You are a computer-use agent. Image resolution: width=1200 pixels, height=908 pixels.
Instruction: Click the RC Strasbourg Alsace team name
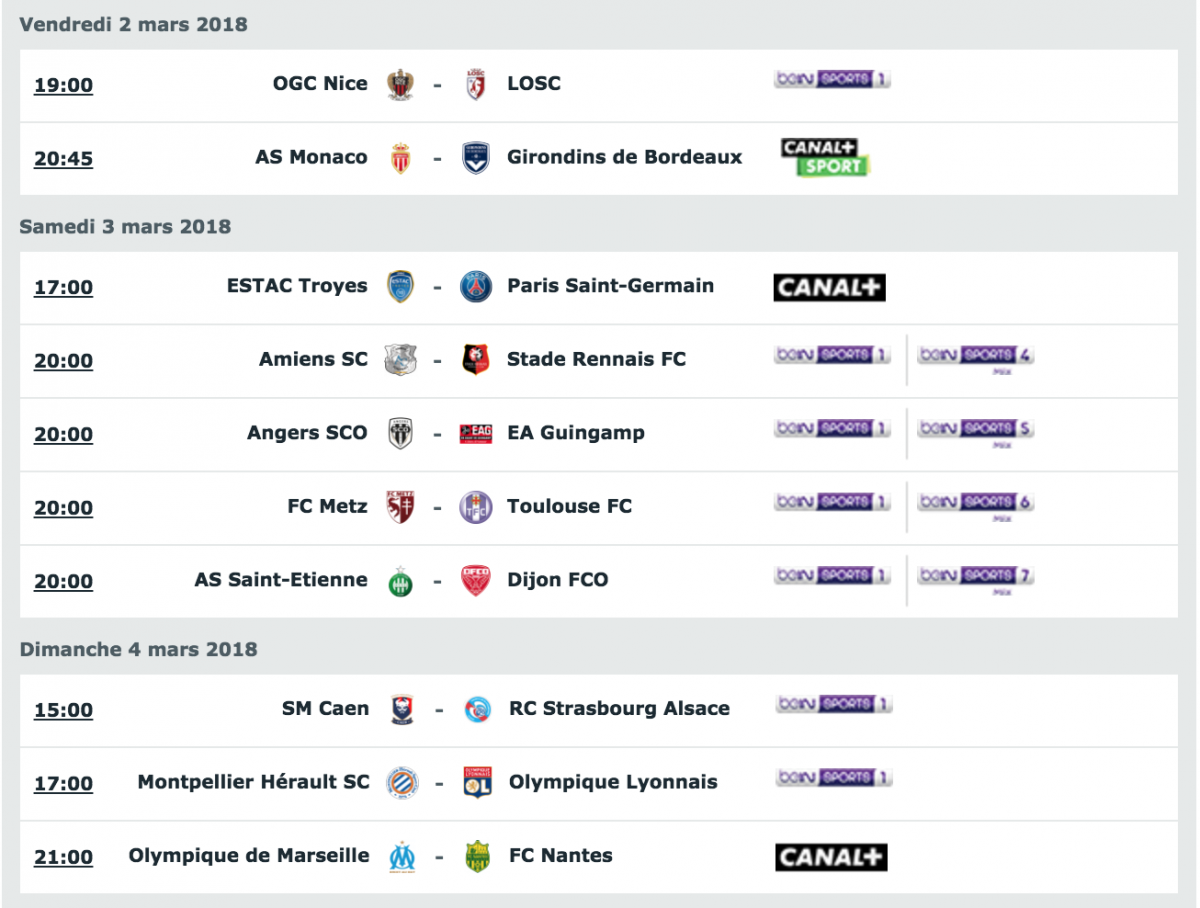619,708
